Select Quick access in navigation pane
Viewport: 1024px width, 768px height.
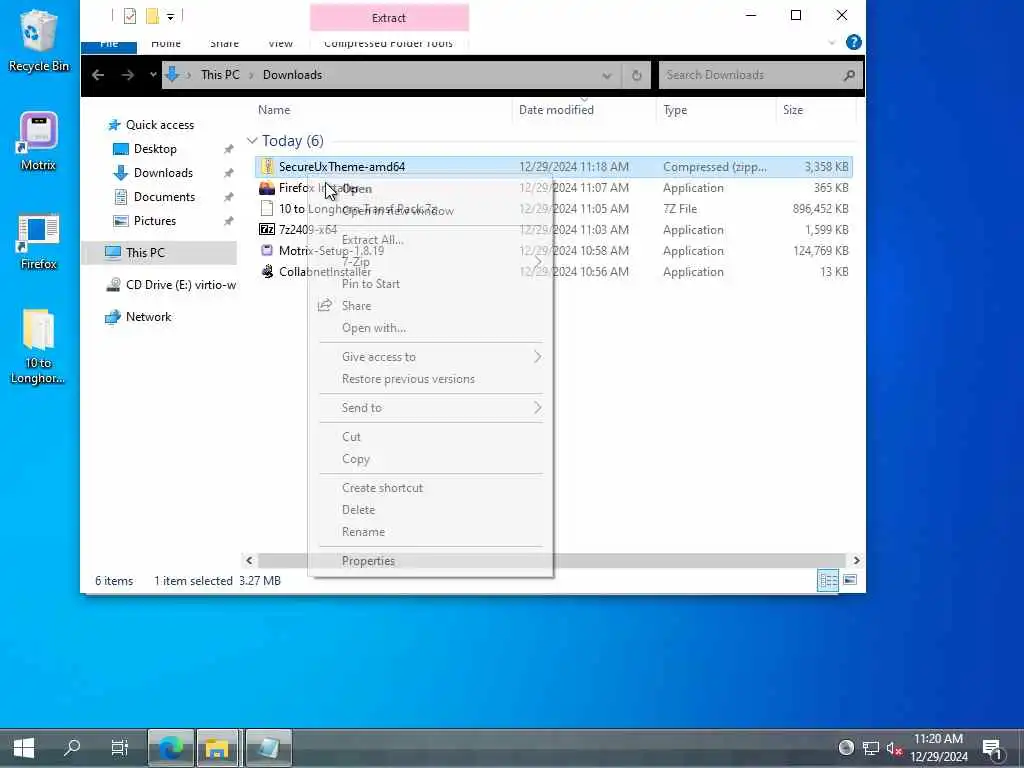point(159,125)
